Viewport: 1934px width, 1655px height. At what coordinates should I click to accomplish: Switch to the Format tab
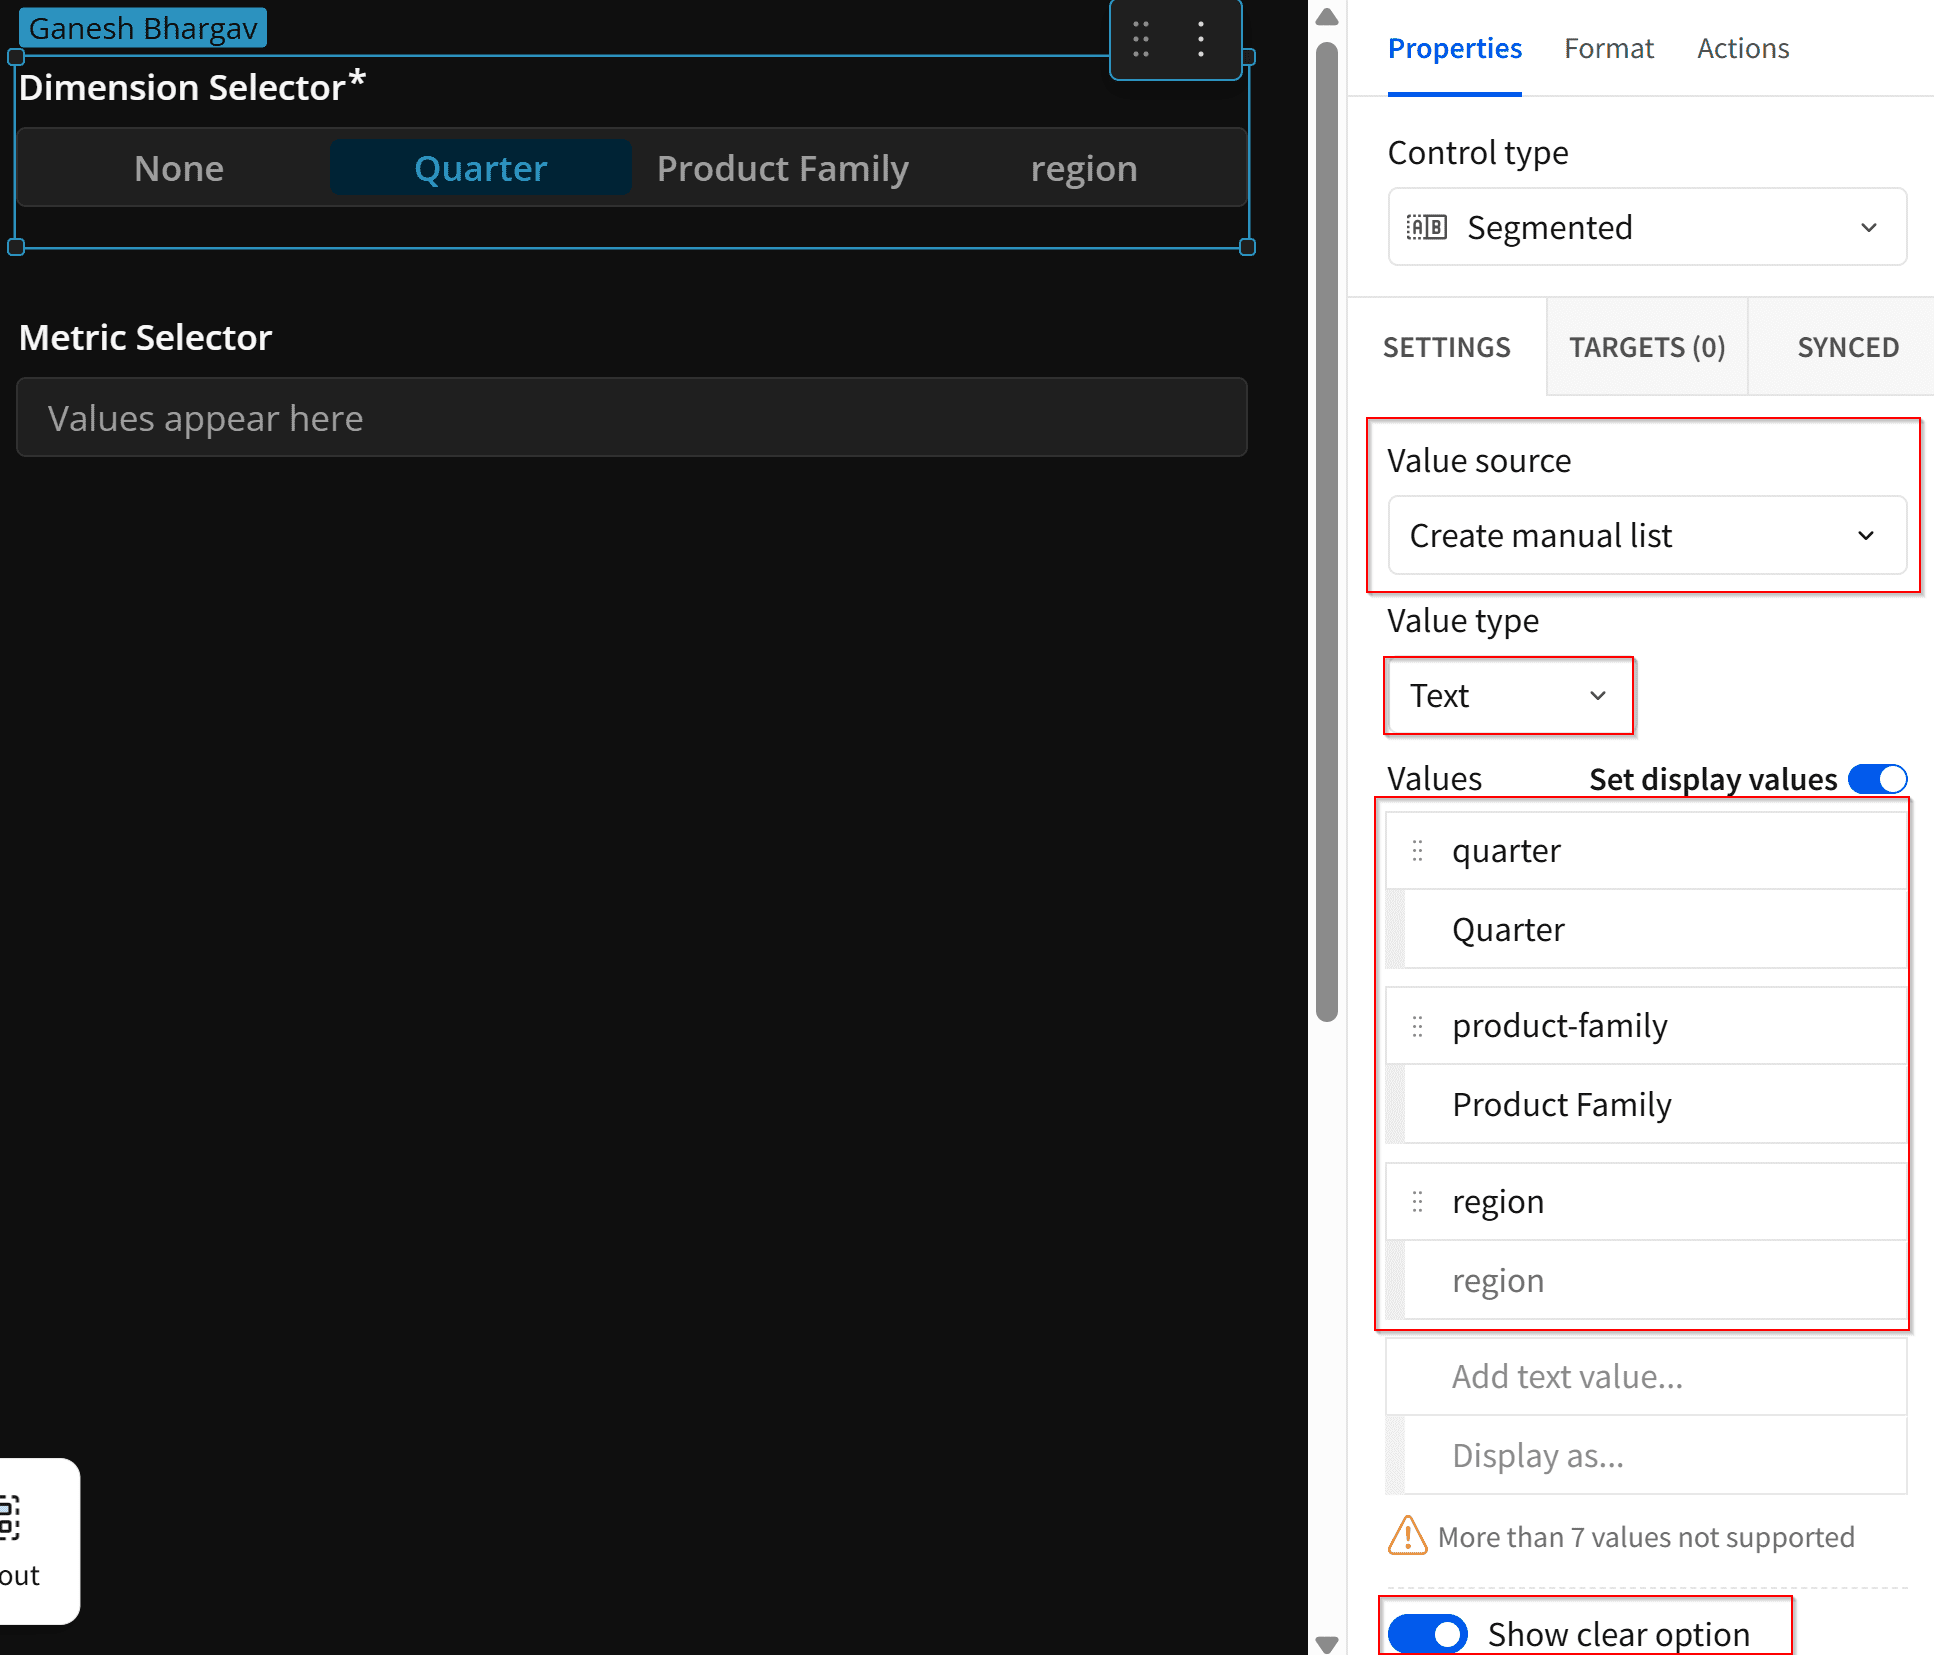(1608, 48)
